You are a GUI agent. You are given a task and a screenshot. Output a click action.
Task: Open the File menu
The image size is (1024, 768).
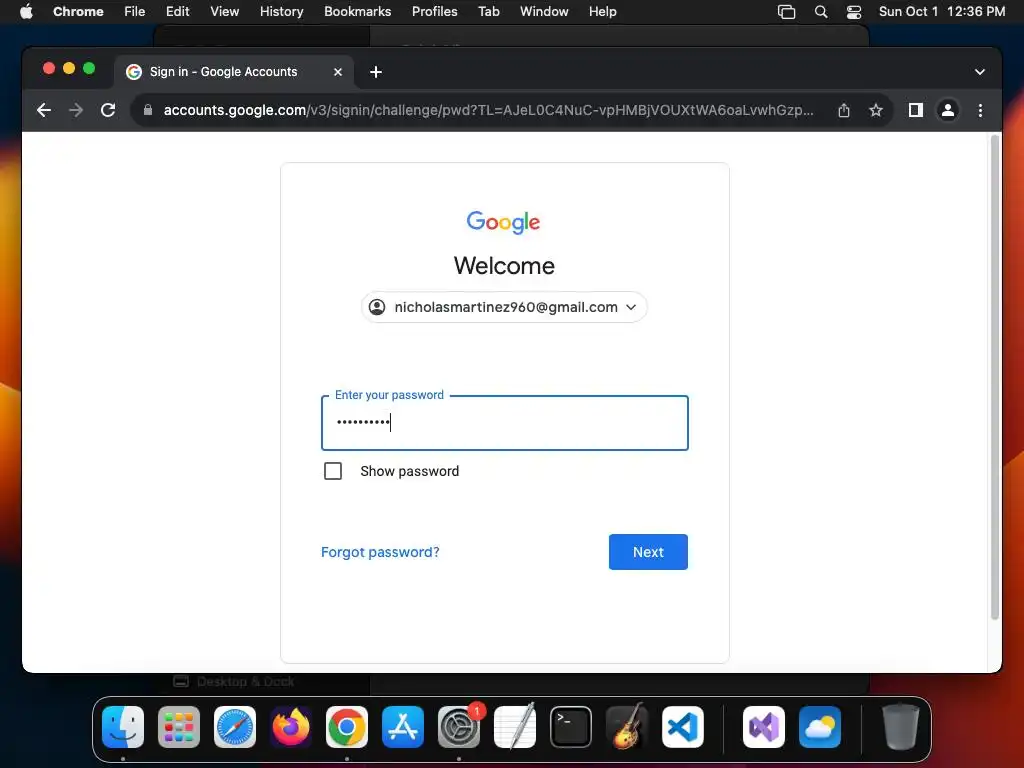[x=135, y=12]
